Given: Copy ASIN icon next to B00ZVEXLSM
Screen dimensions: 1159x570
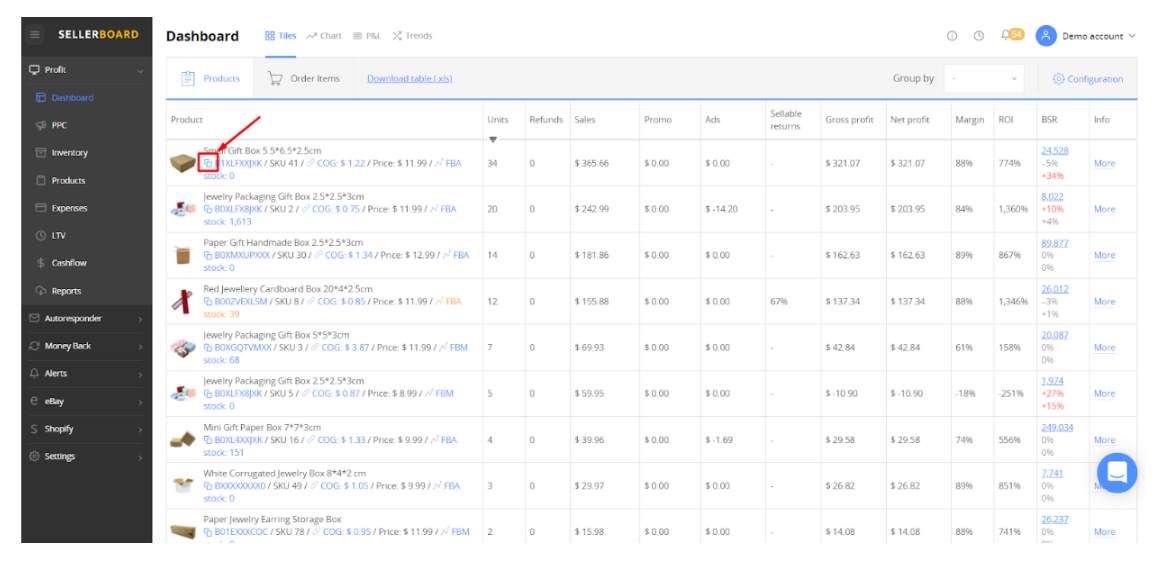Looking at the screenshot, I should click(x=208, y=302).
